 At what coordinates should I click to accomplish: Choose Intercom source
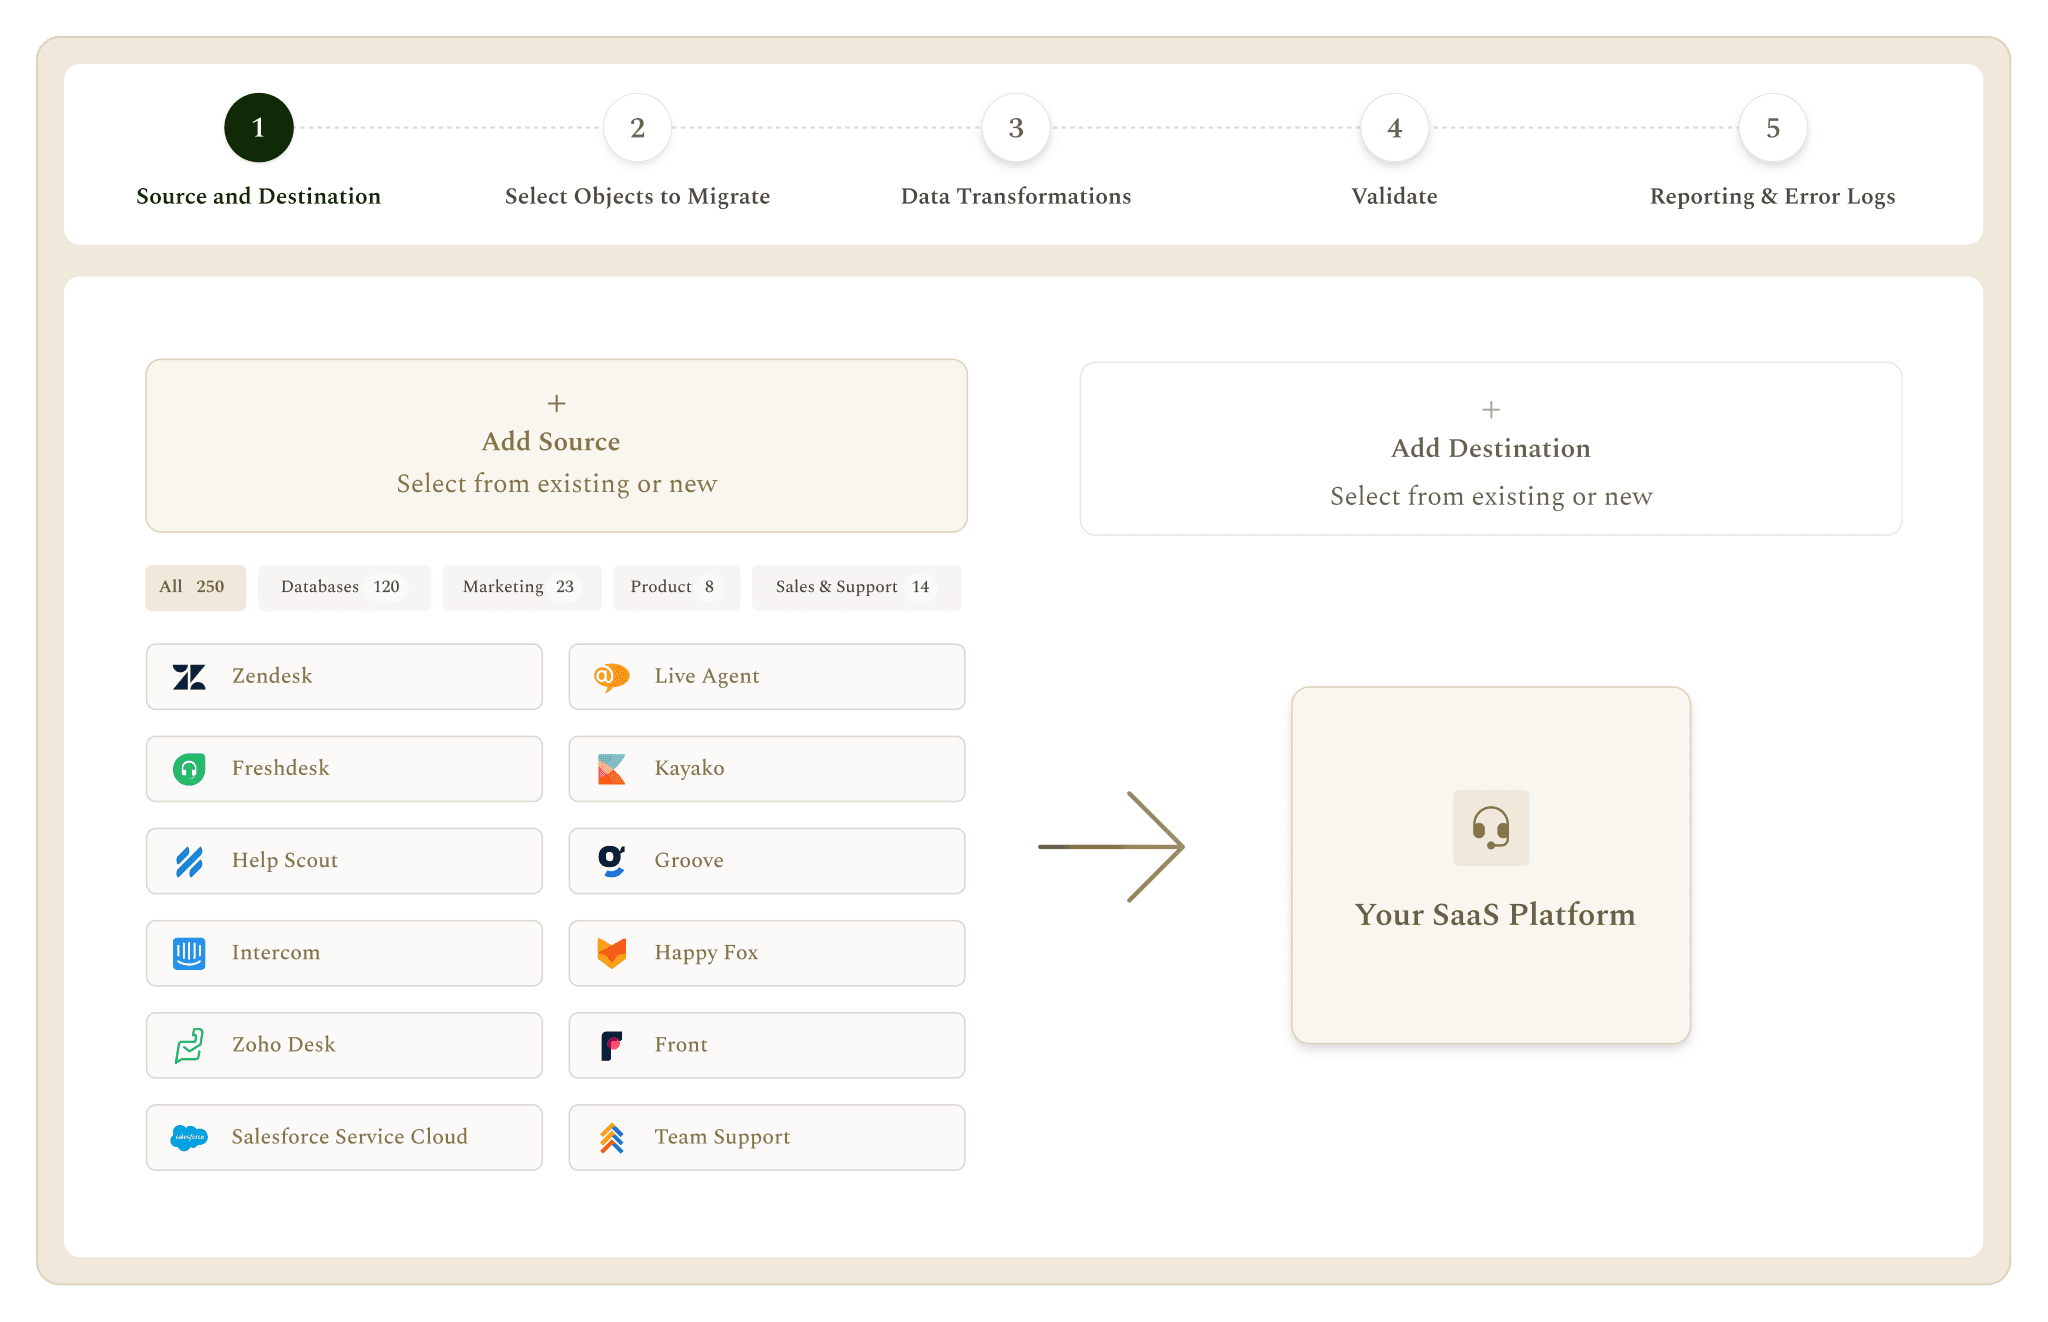[344, 953]
